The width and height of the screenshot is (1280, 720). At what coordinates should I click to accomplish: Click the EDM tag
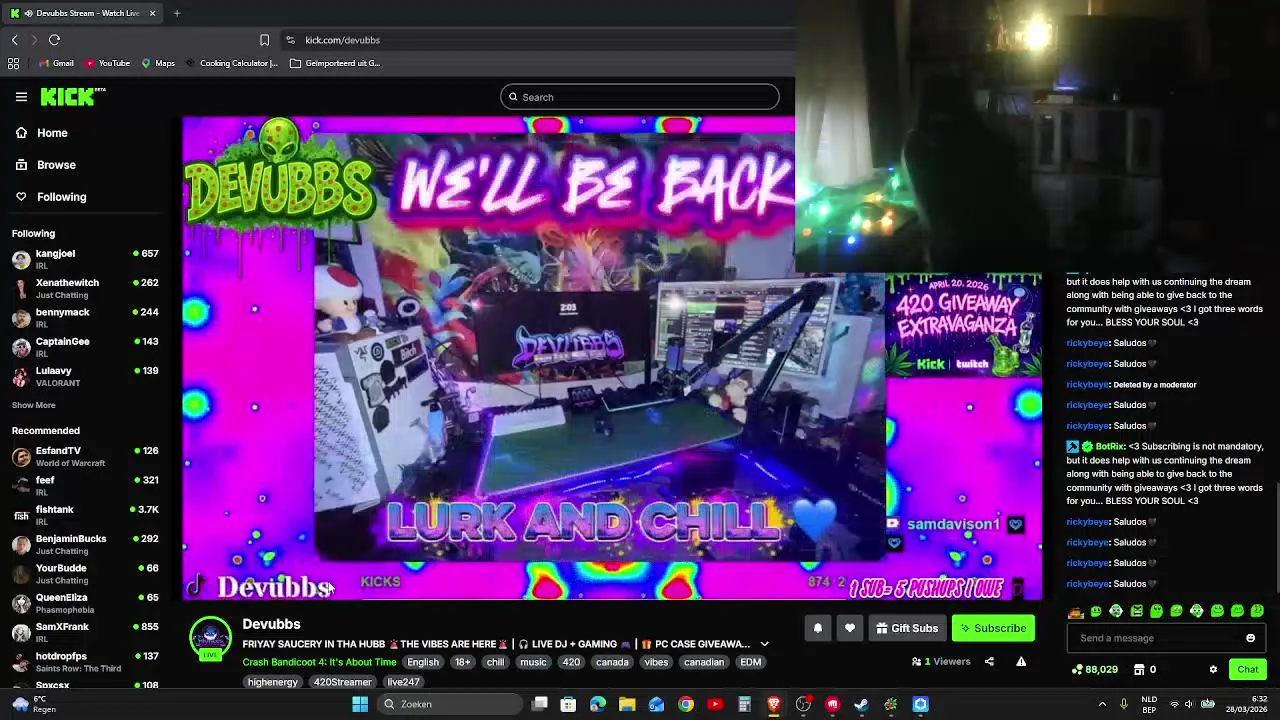(x=751, y=662)
